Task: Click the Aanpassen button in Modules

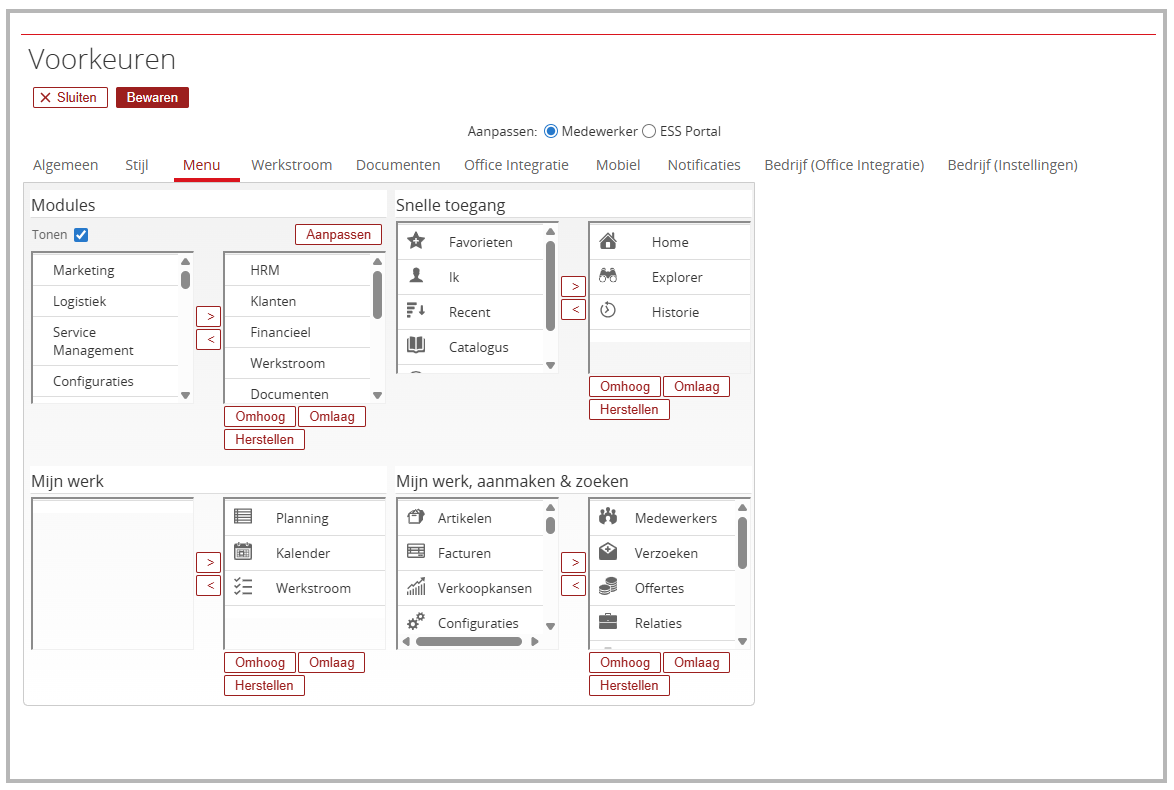Action: (338, 234)
